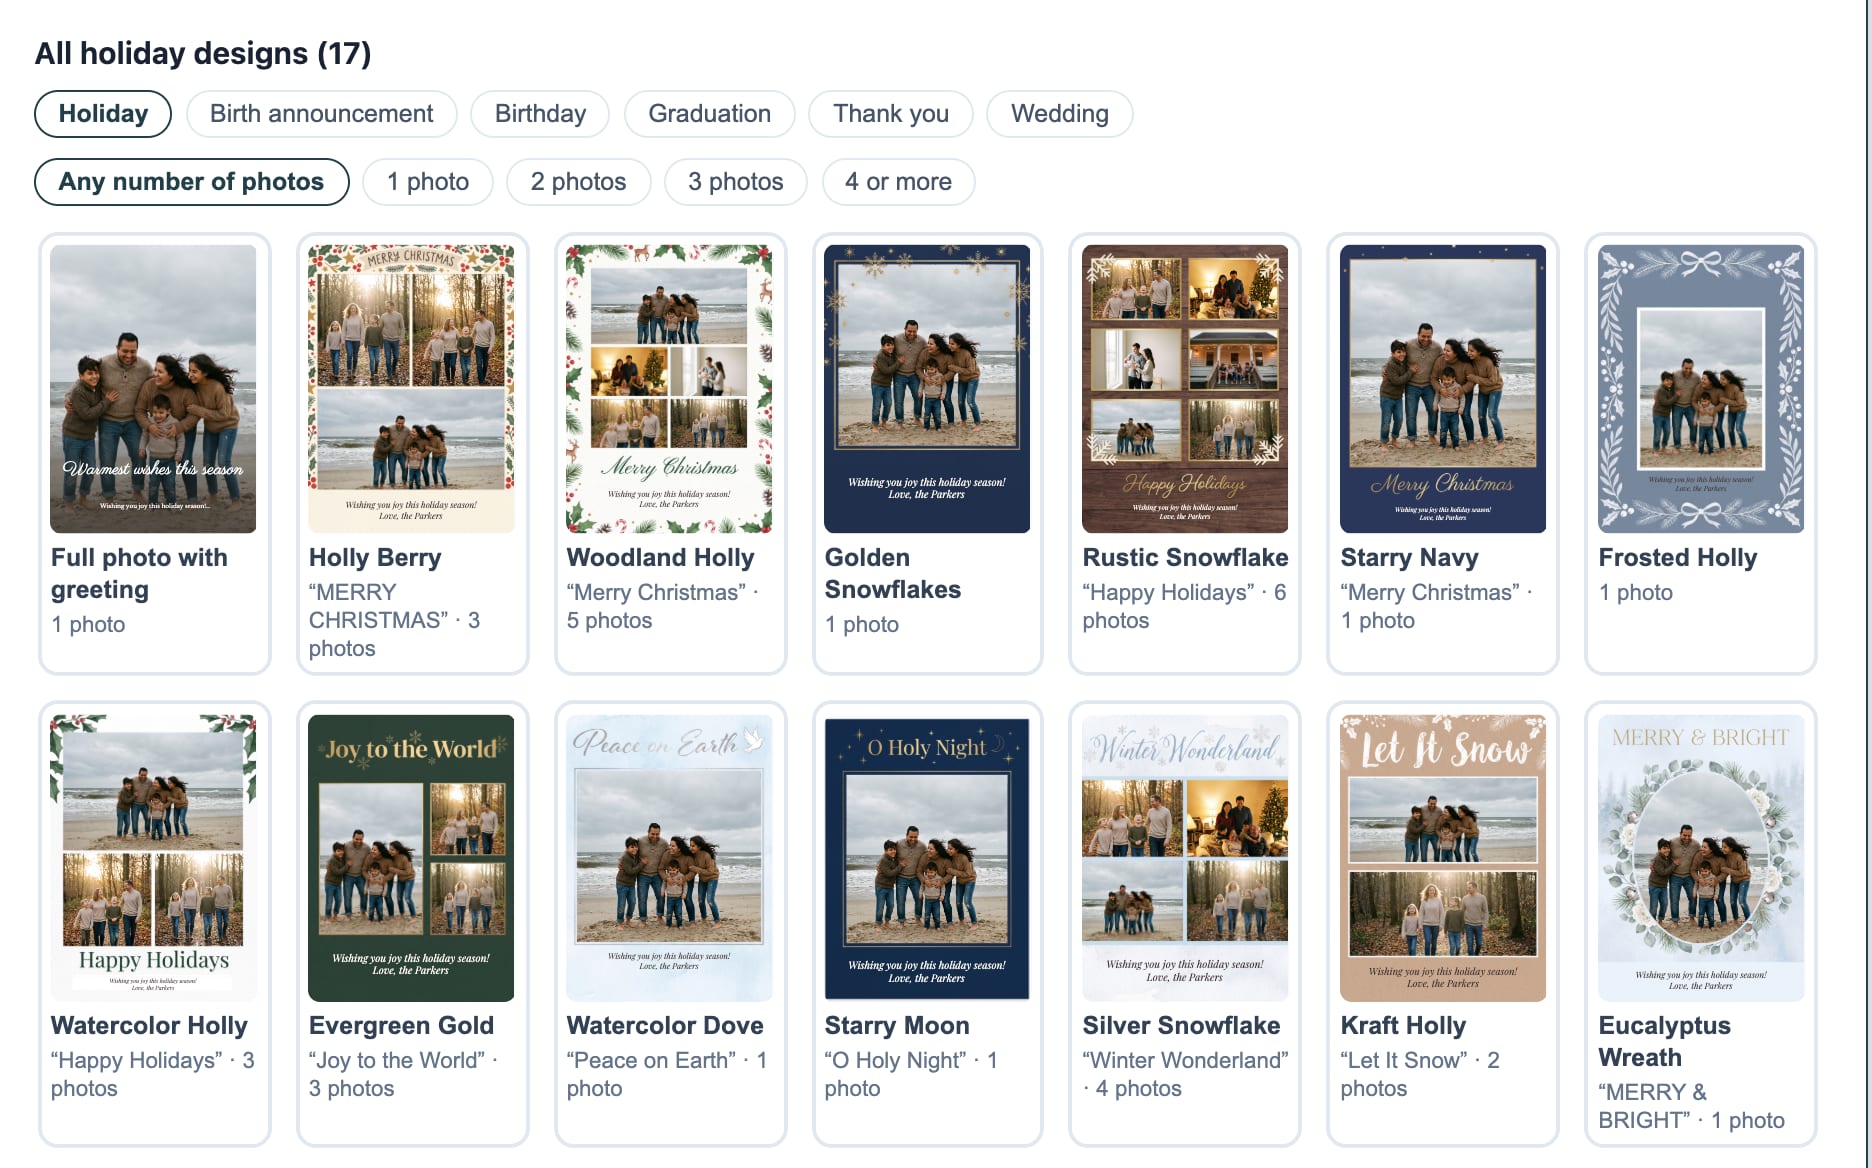Pick the Watercolor Dove card preview
1872x1168 pixels.
pos(669,858)
